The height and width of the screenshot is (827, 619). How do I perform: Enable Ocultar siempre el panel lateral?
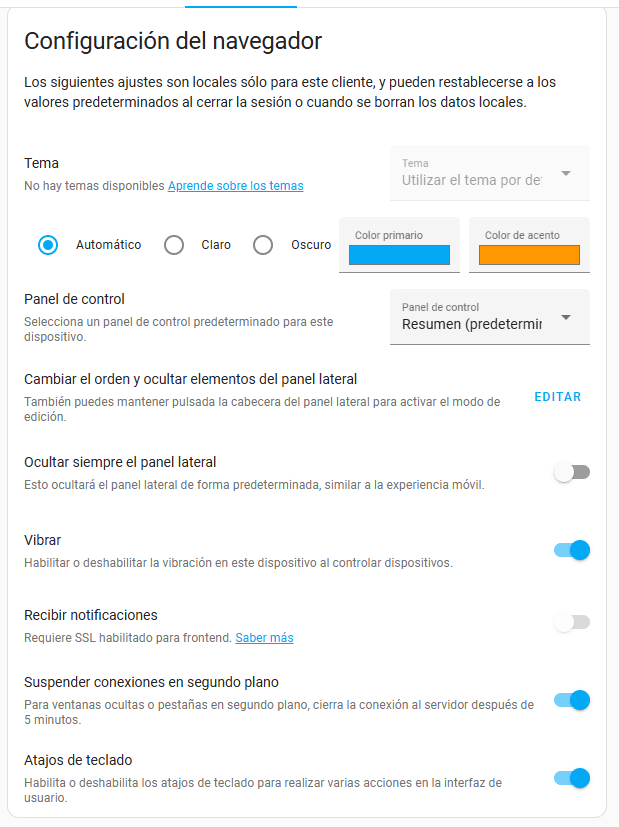(x=572, y=472)
